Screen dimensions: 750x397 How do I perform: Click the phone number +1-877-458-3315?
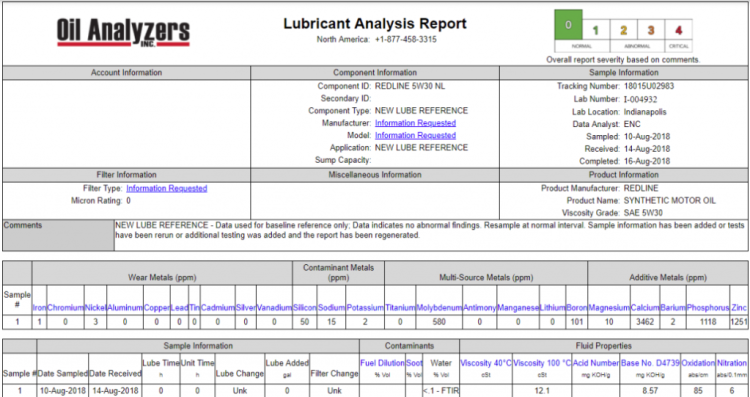[405, 39]
